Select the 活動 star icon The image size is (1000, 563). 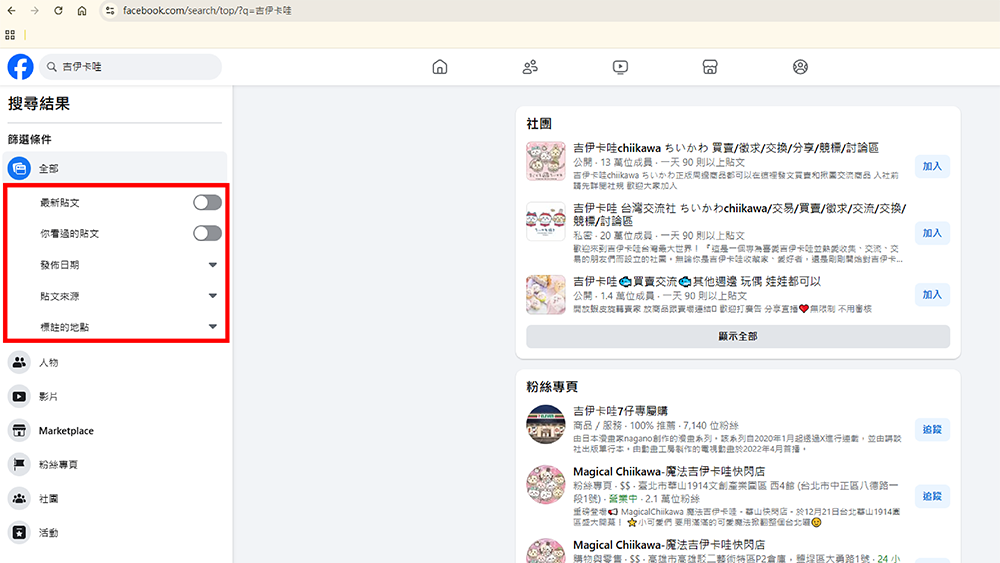(x=19, y=532)
